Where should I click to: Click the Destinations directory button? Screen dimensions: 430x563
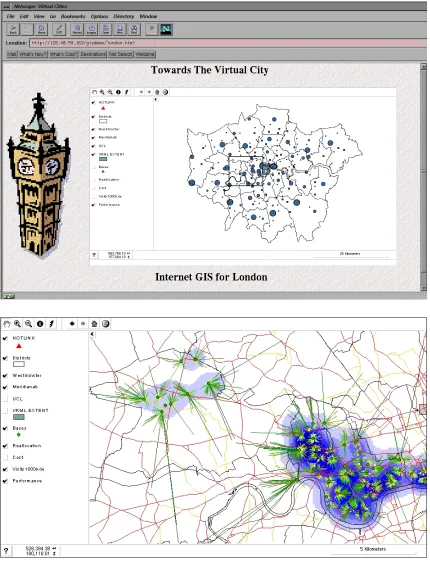pos(93,54)
